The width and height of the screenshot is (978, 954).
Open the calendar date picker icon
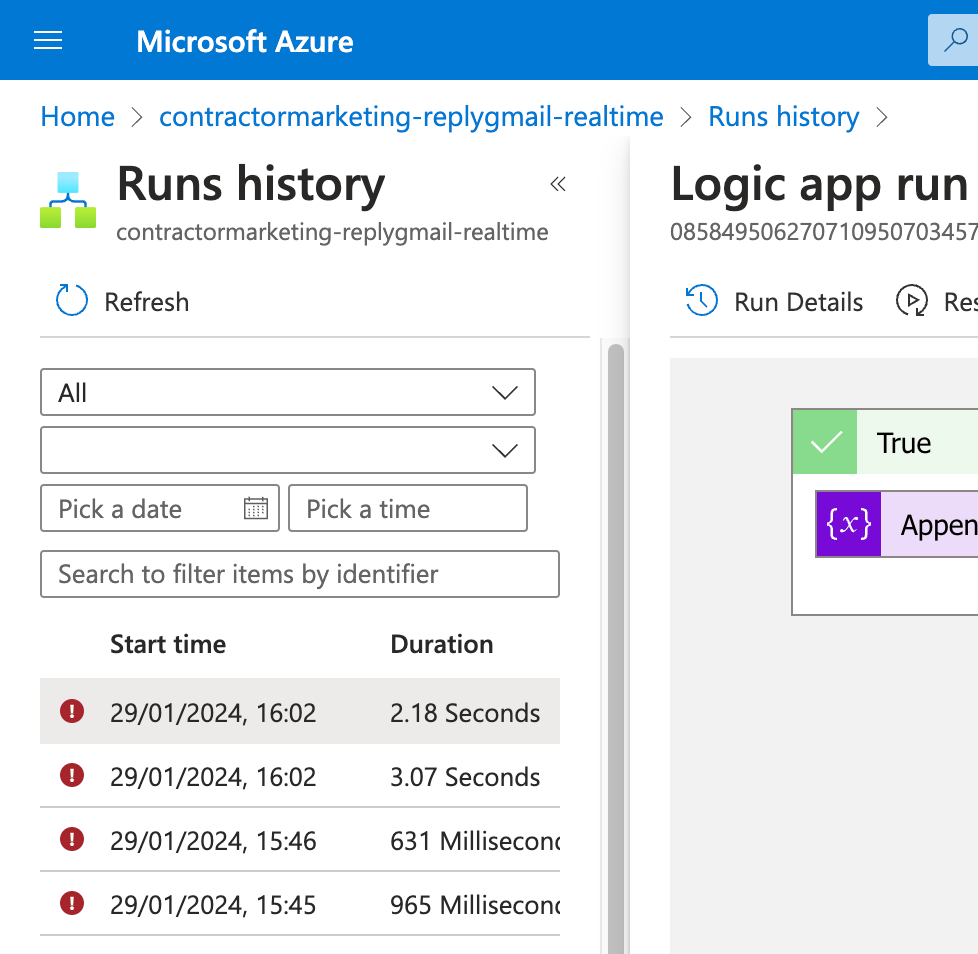point(256,508)
